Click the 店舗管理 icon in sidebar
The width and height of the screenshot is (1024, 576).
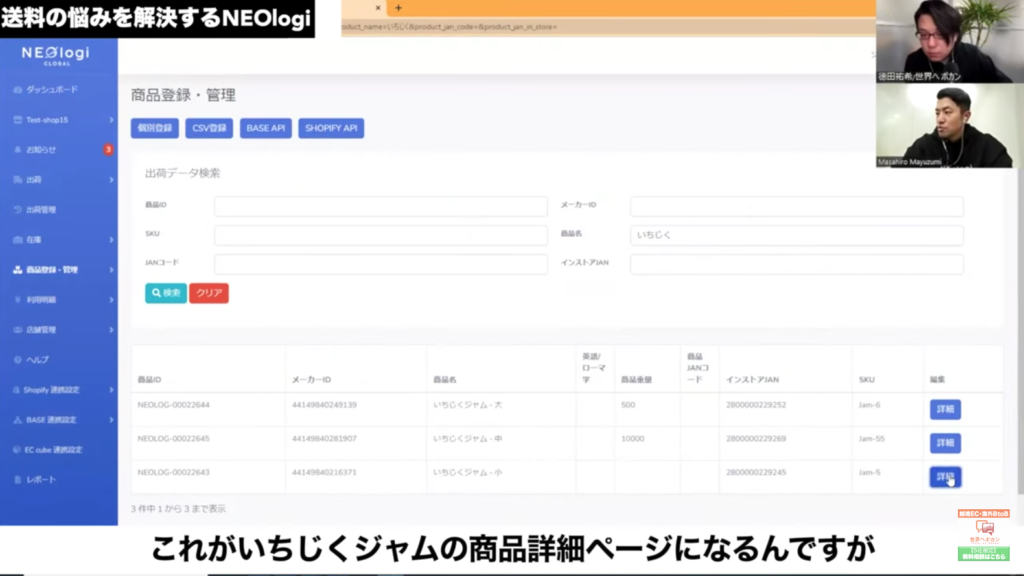(x=18, y=330)
